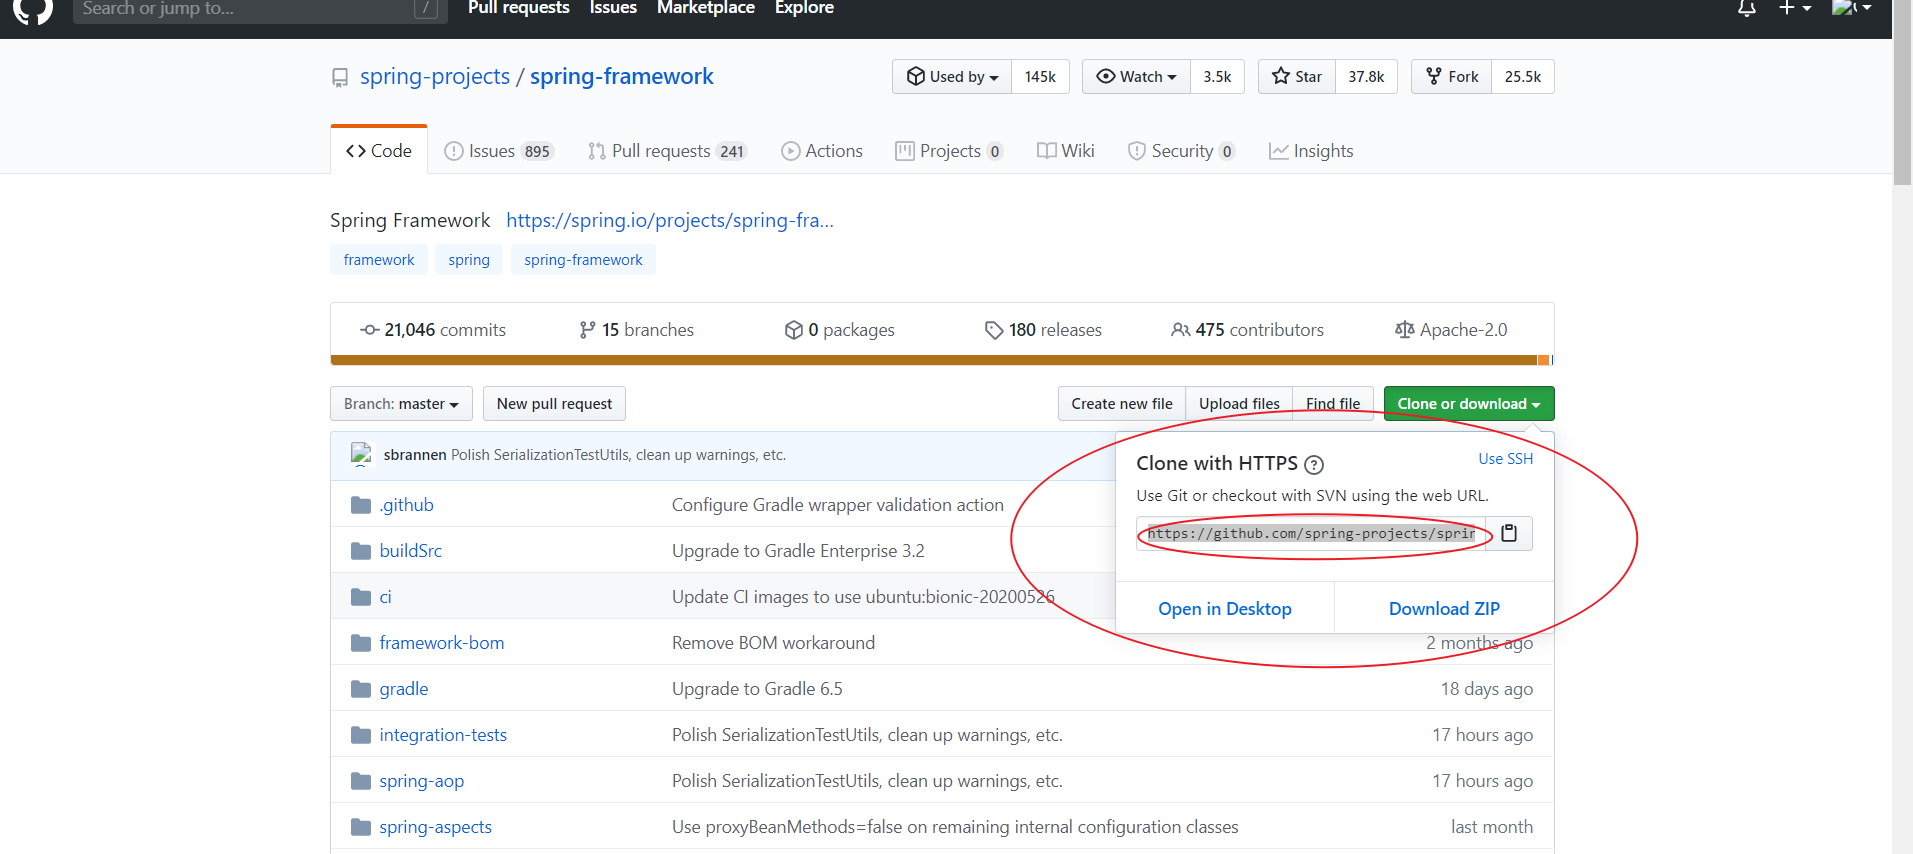Expand the Used by dropdown

tap(952, 77)
